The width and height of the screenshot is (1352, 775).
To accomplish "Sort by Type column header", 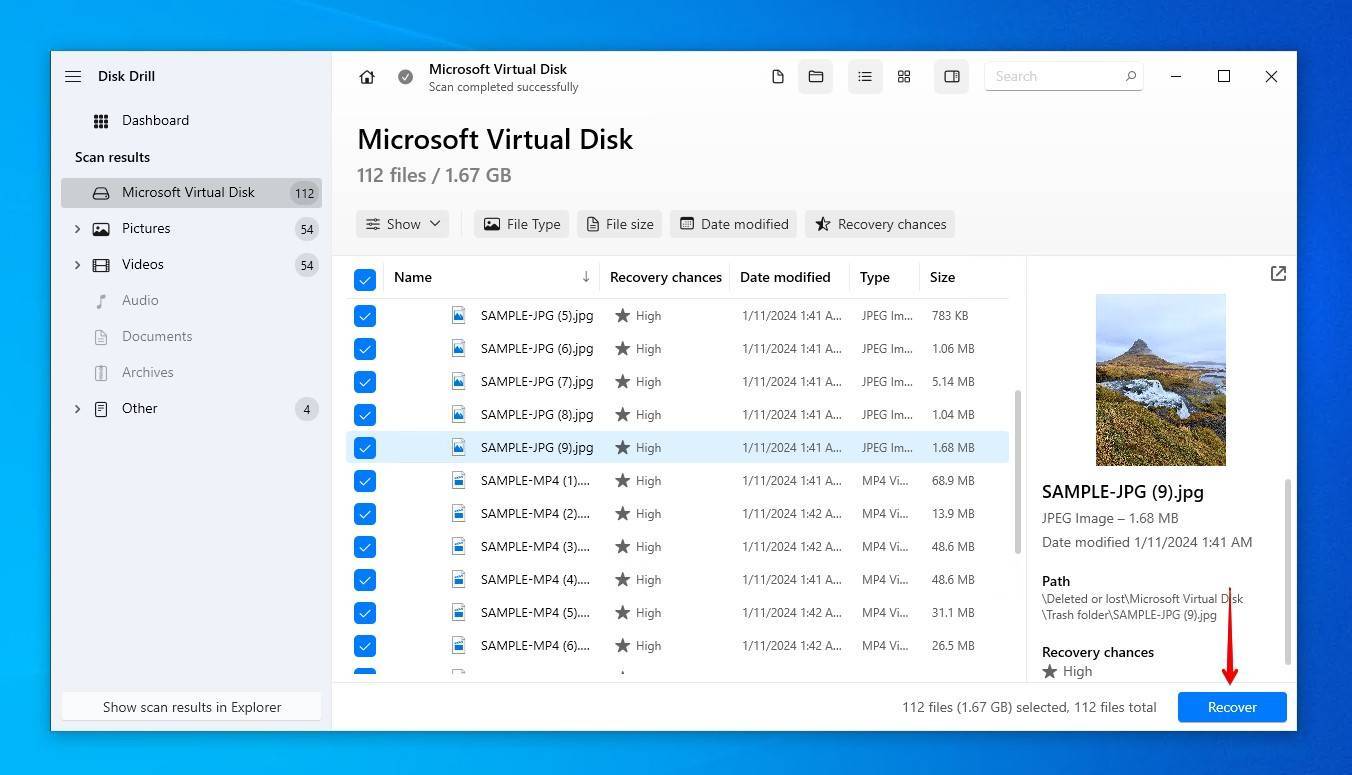I will (875, 277).
